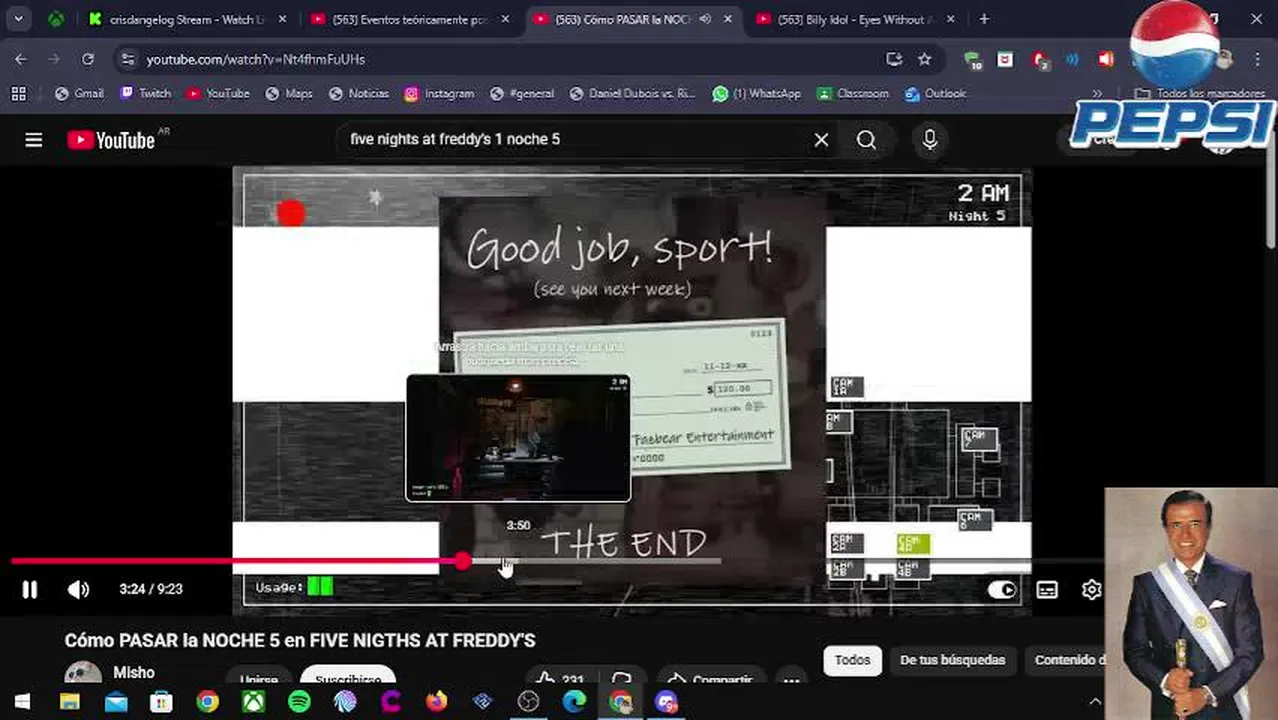
Task: Open the #general bookmark
Action: coord(522,93)
